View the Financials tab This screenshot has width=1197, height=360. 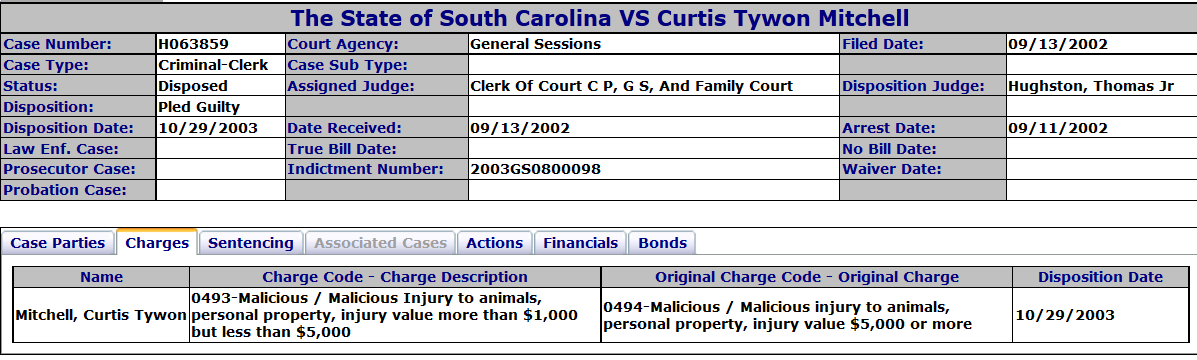580,243
